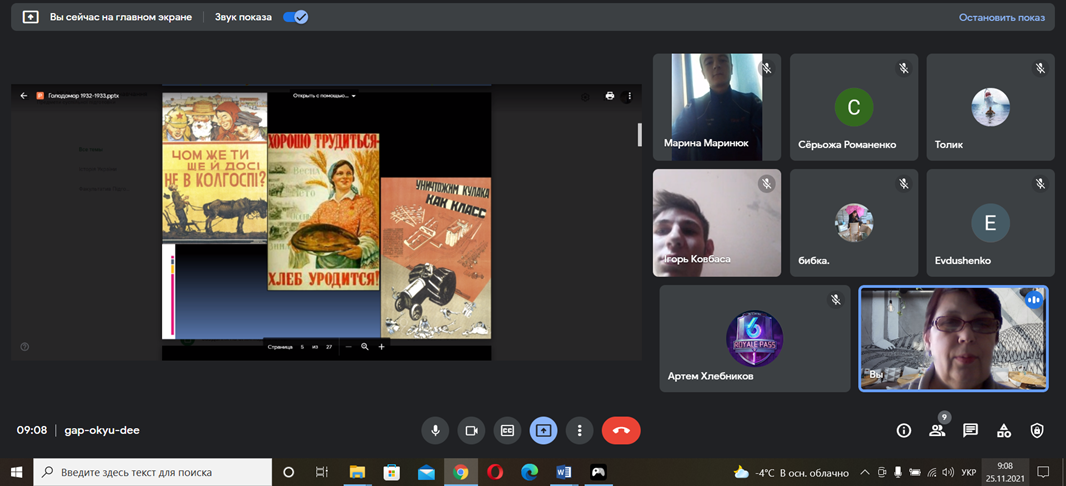Click back arrow in presentation viewer
This screenshot has height=486, width=1066.
24,96
